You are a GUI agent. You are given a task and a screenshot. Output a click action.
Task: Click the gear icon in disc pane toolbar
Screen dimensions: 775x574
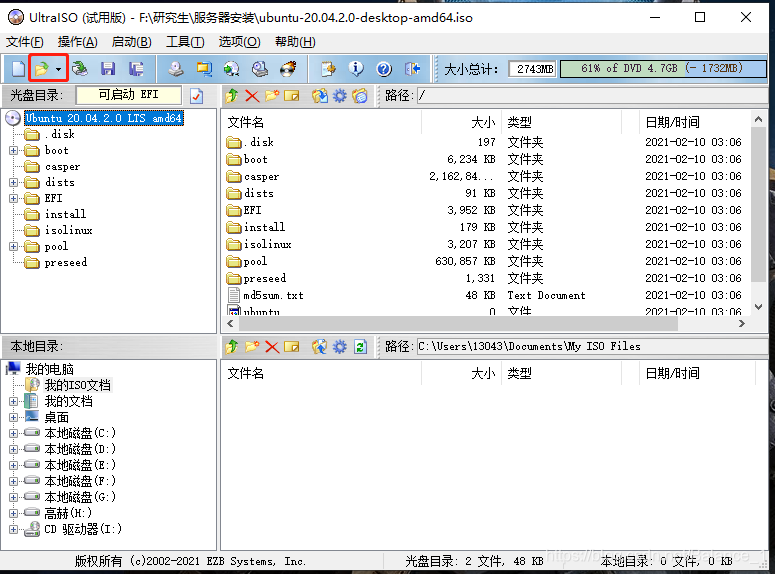click(x=340, y=95)
